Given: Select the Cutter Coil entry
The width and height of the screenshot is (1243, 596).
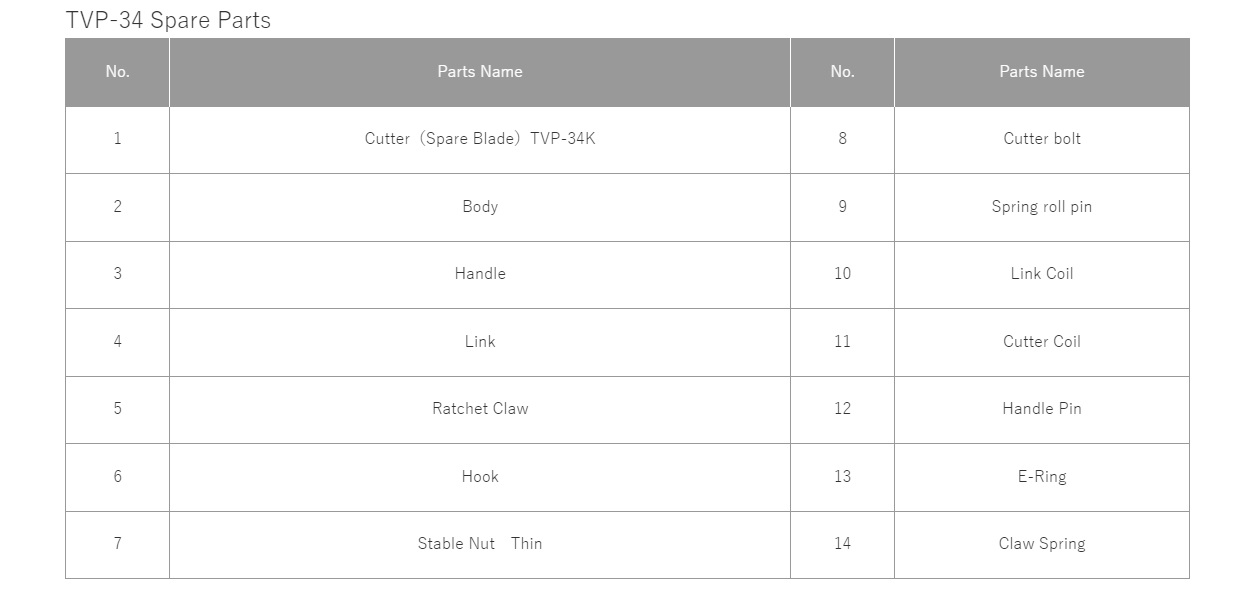Looking at the screenshot, I should pyautogui.click(x=1042, y=342).
